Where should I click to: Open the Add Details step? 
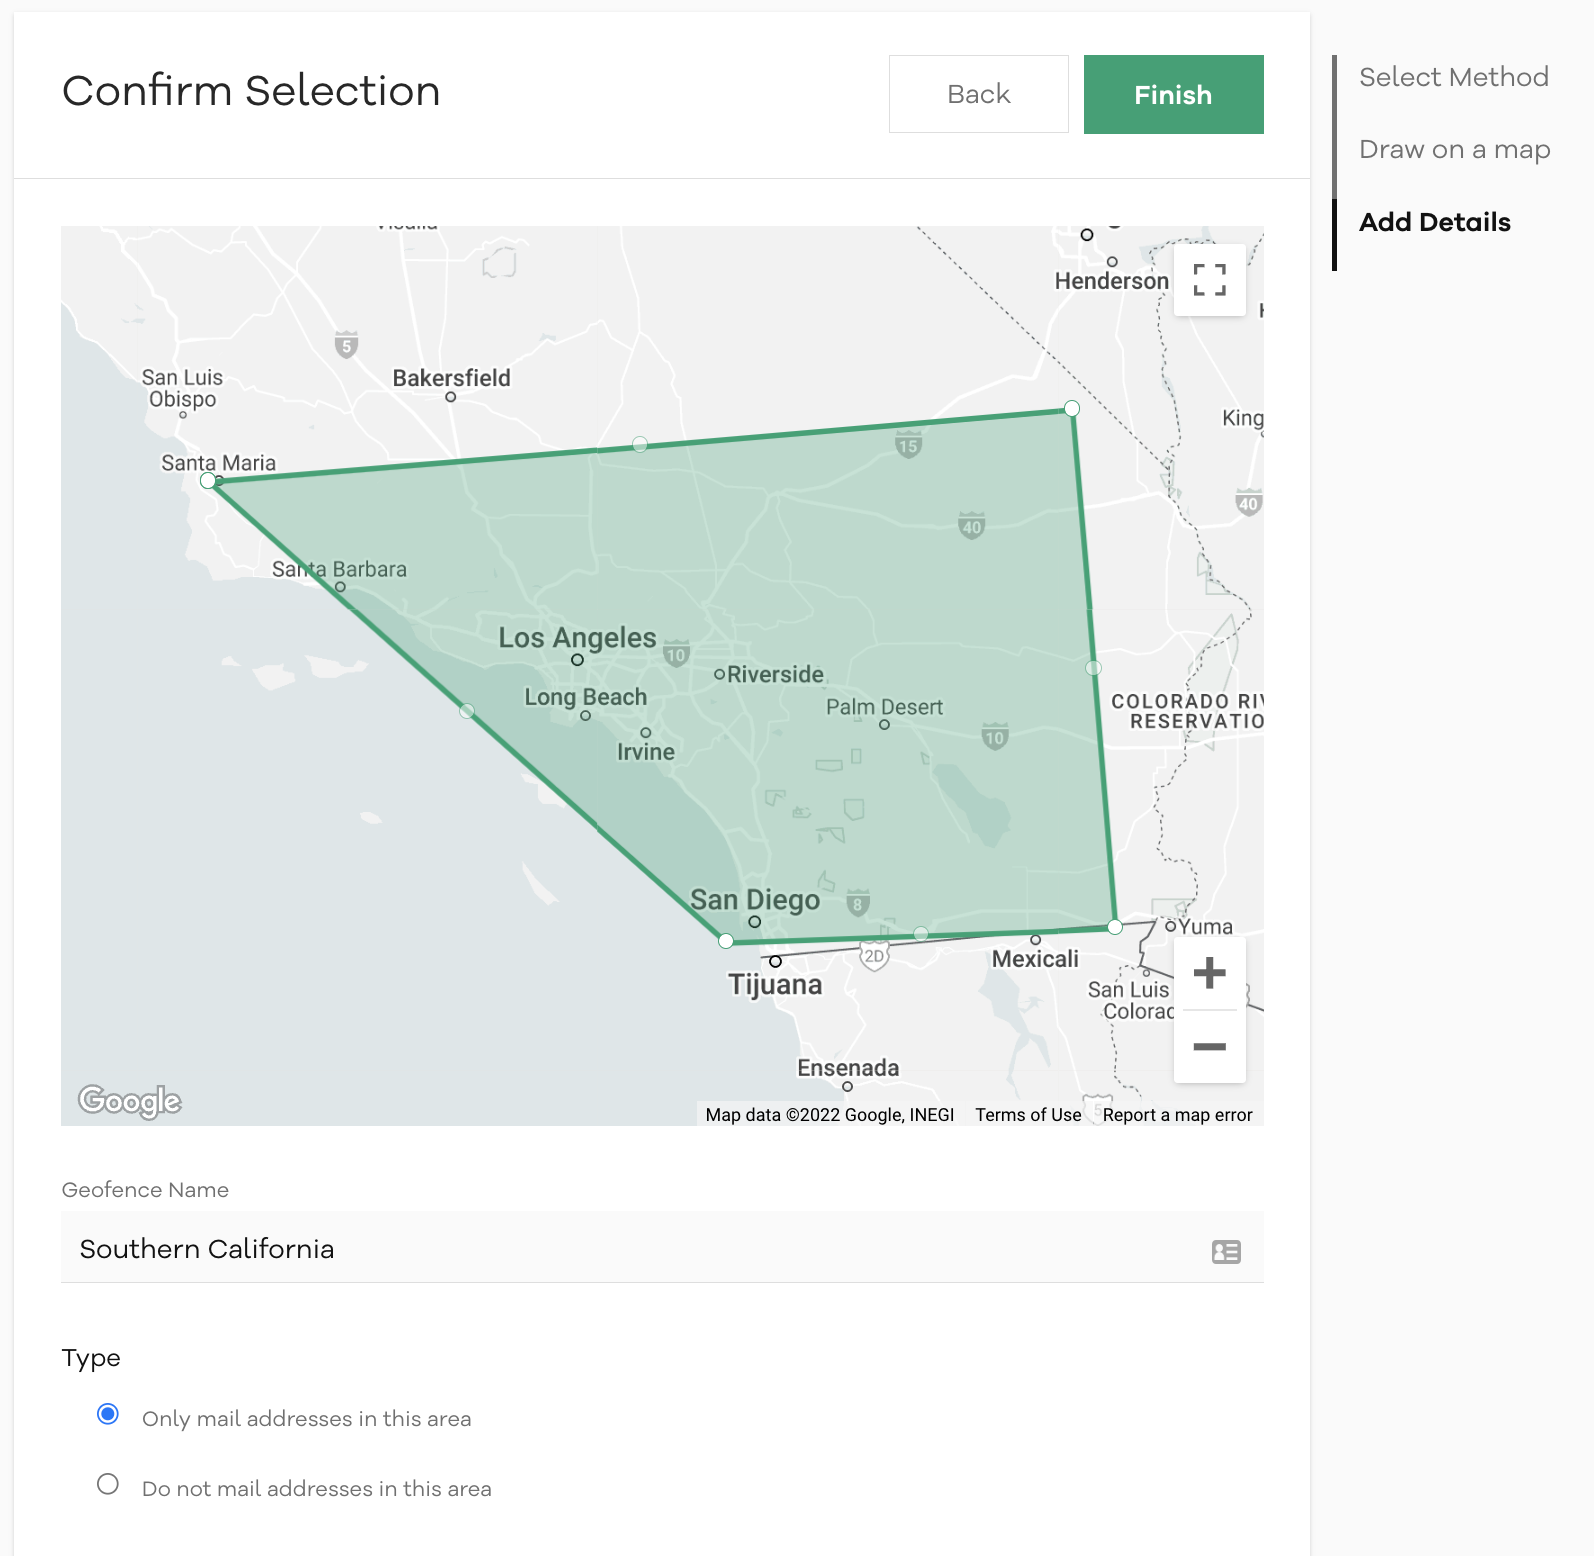(x=1434, y=222)
